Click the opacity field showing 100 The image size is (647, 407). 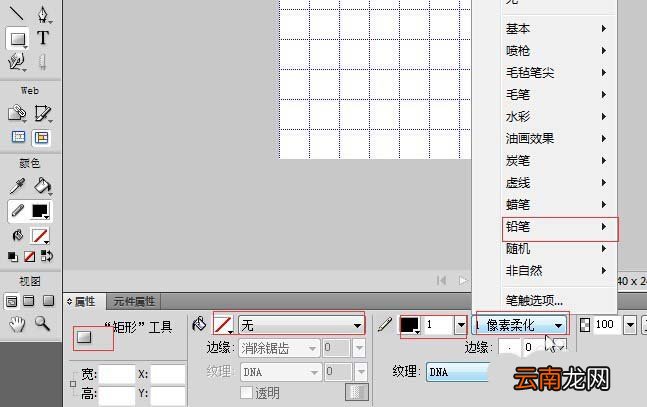pos(607,325)
